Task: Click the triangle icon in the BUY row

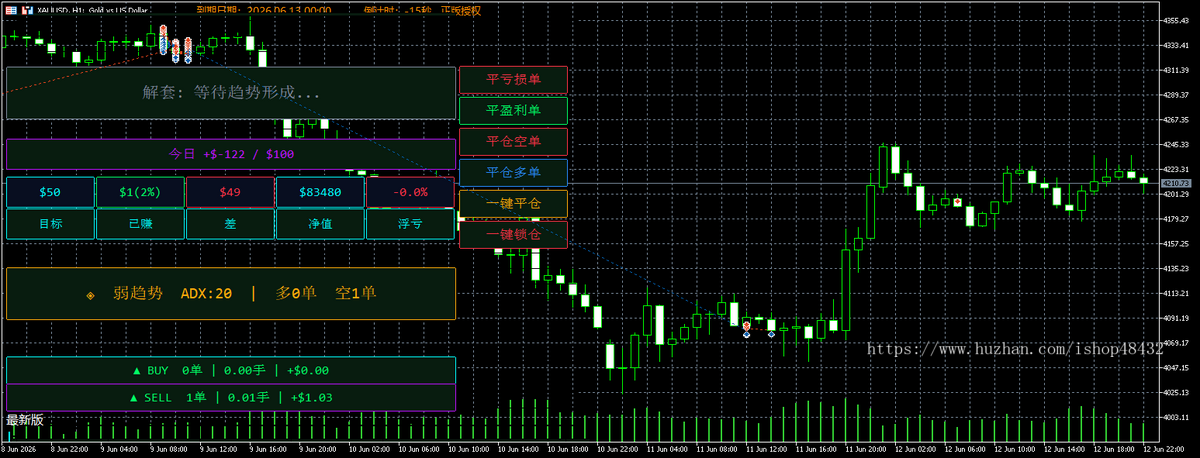Action: (x=137, y=370)
